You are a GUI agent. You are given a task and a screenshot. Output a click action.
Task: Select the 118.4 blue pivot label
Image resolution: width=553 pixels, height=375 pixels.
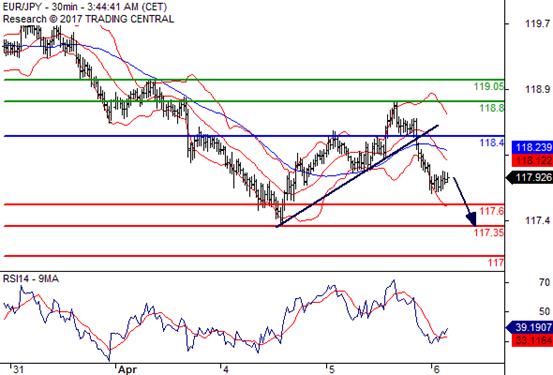(x=492, y=143)
